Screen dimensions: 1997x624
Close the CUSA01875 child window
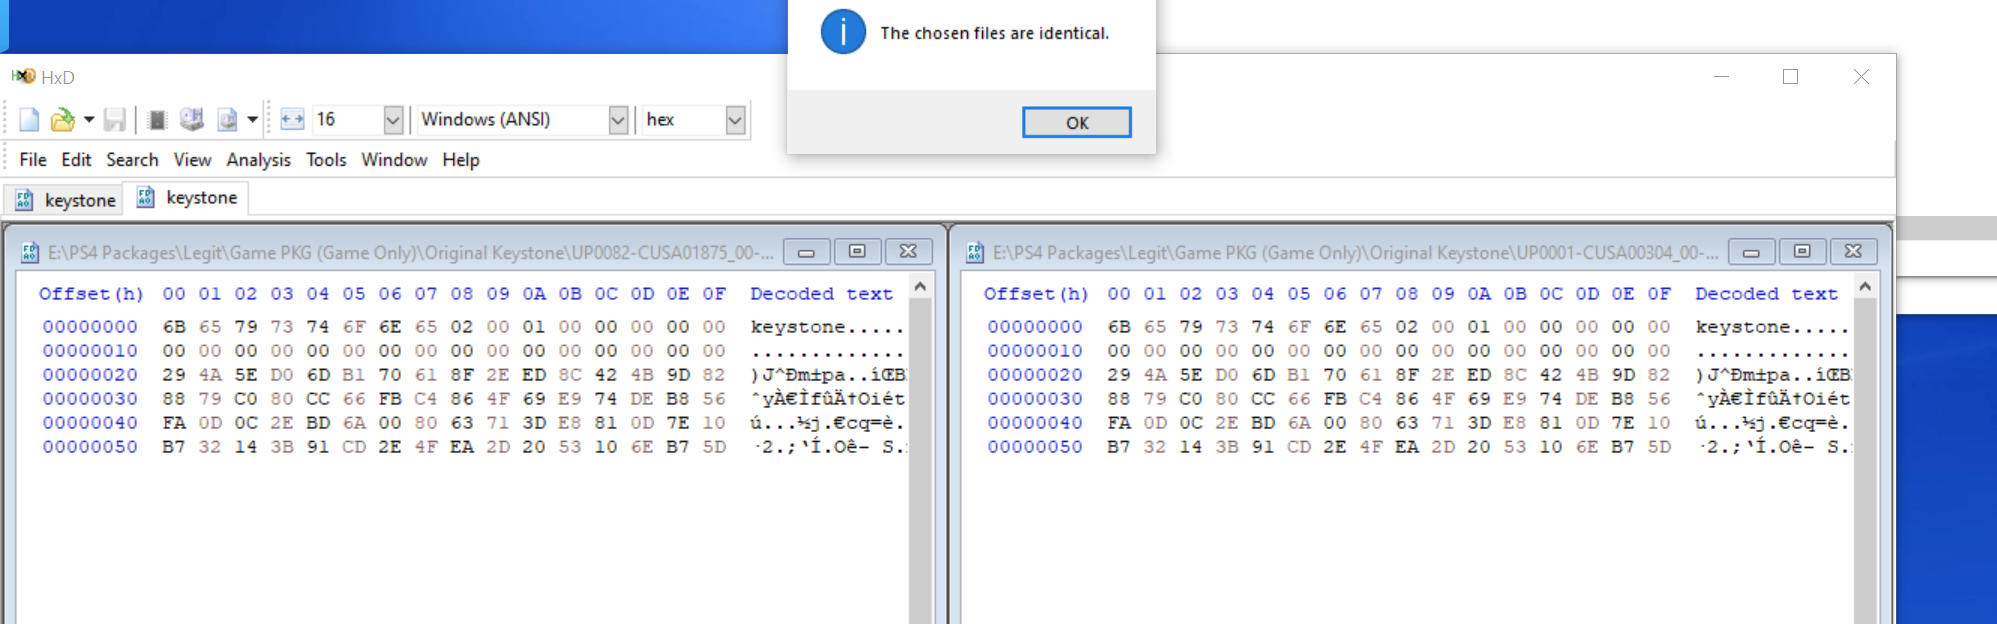(908, 252)
